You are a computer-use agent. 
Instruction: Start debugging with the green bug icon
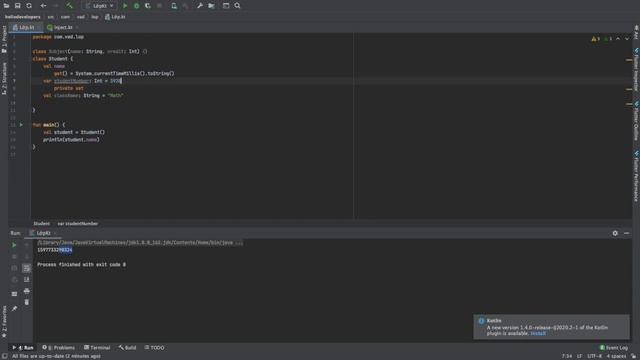136,6
